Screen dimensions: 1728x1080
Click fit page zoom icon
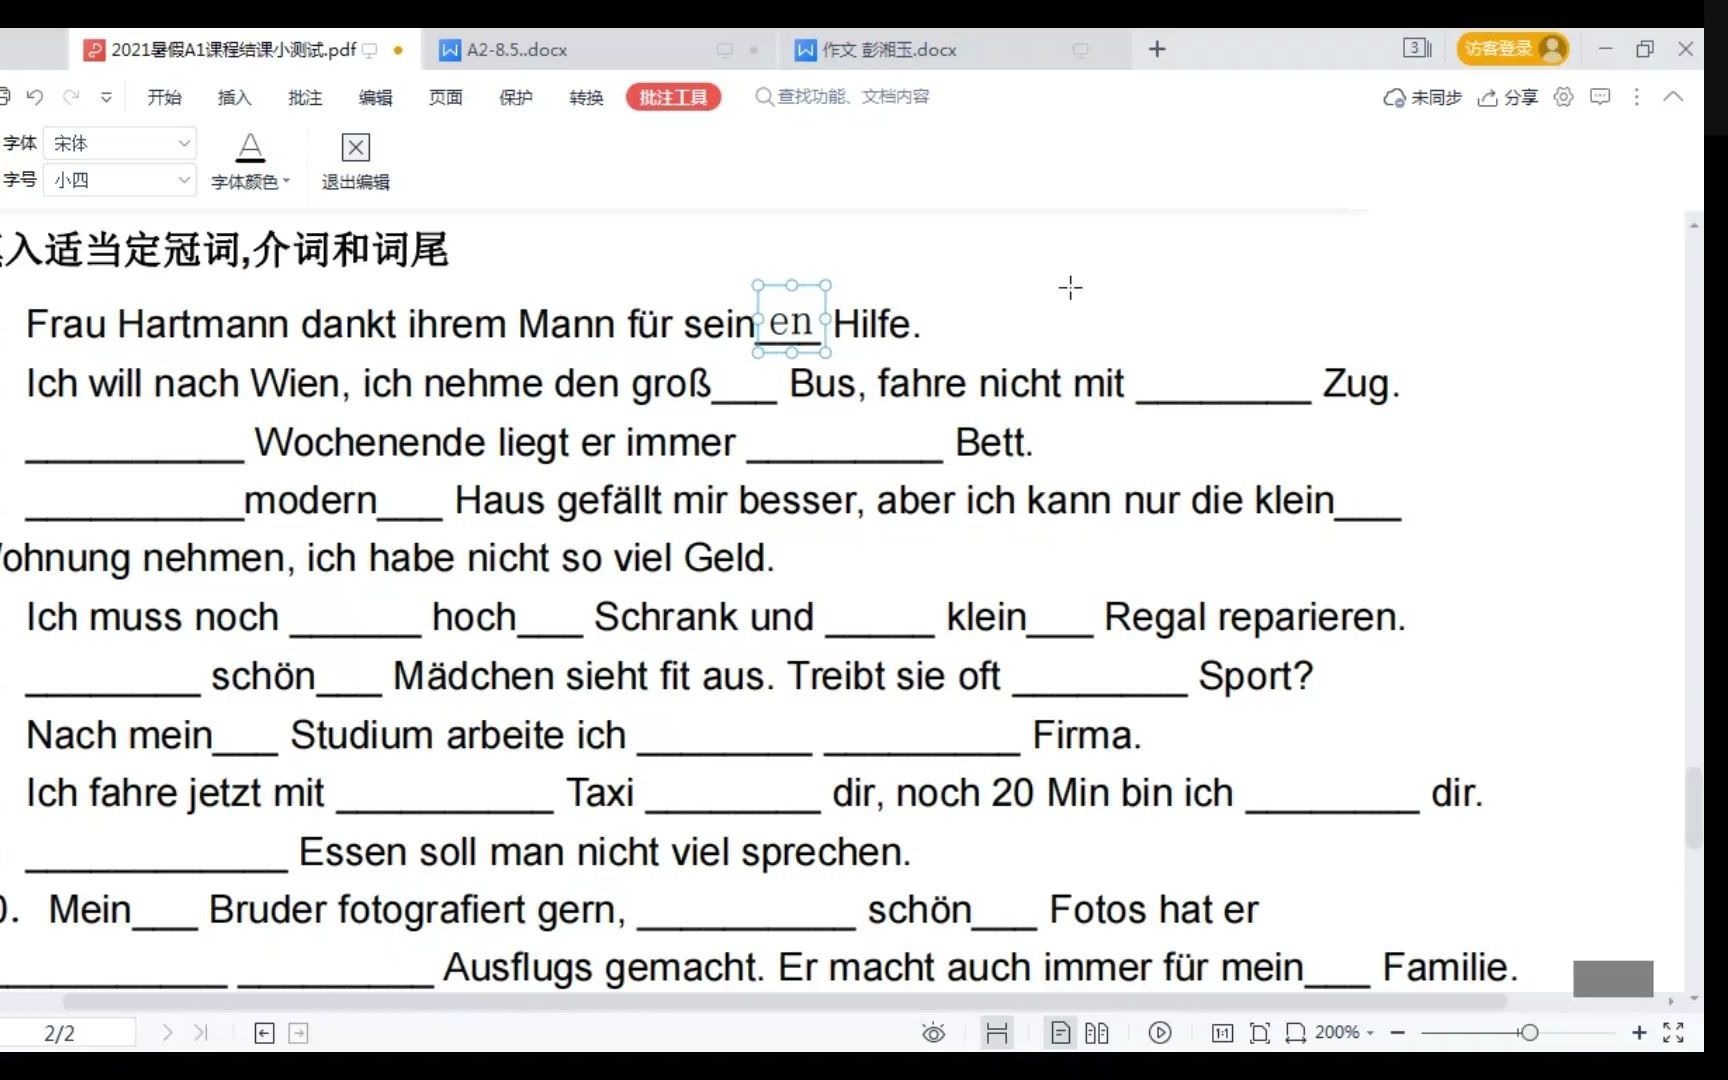(x=1260, y=1033)
